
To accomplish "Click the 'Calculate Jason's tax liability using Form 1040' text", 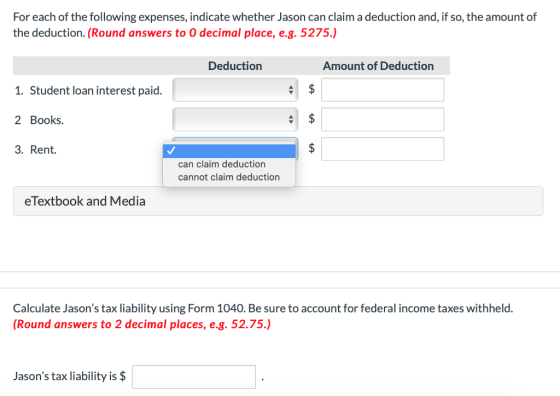I will pos(129,308).
